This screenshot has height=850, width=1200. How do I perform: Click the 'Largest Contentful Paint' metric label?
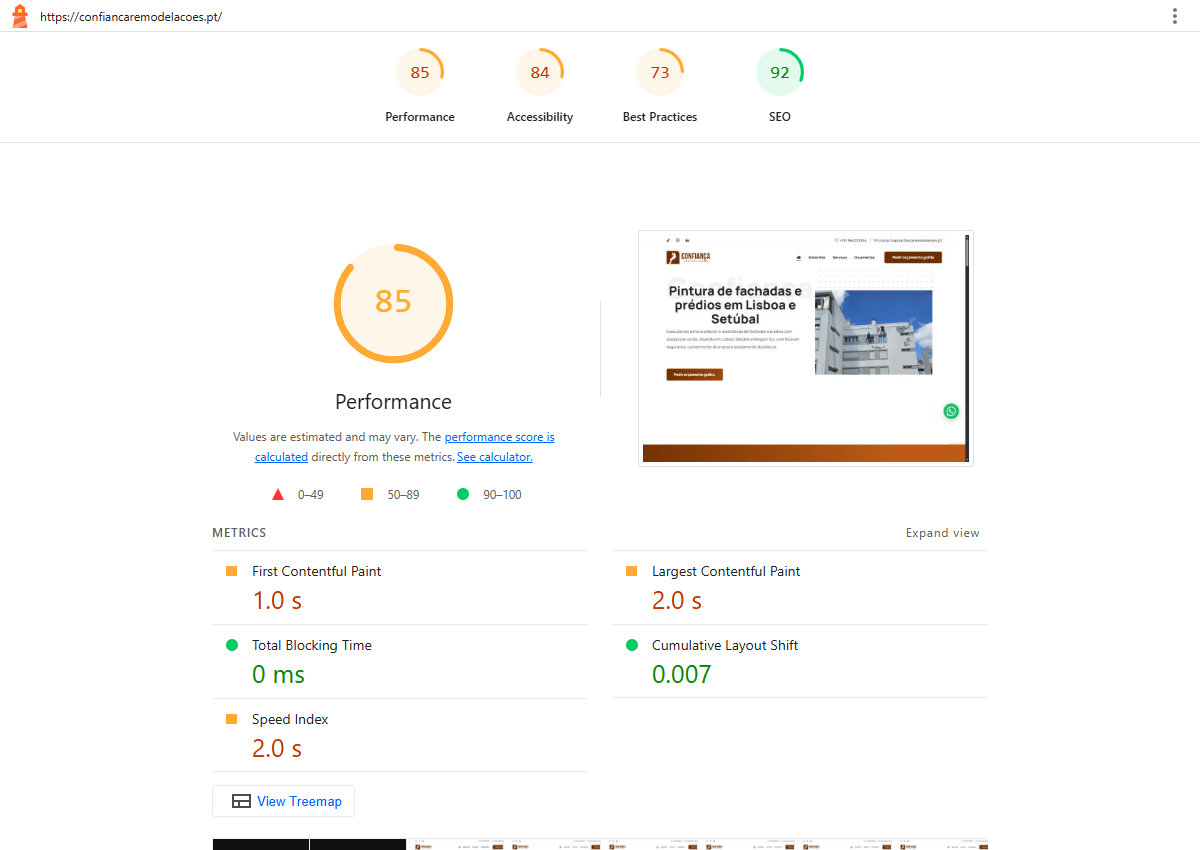tap(726, 571)
